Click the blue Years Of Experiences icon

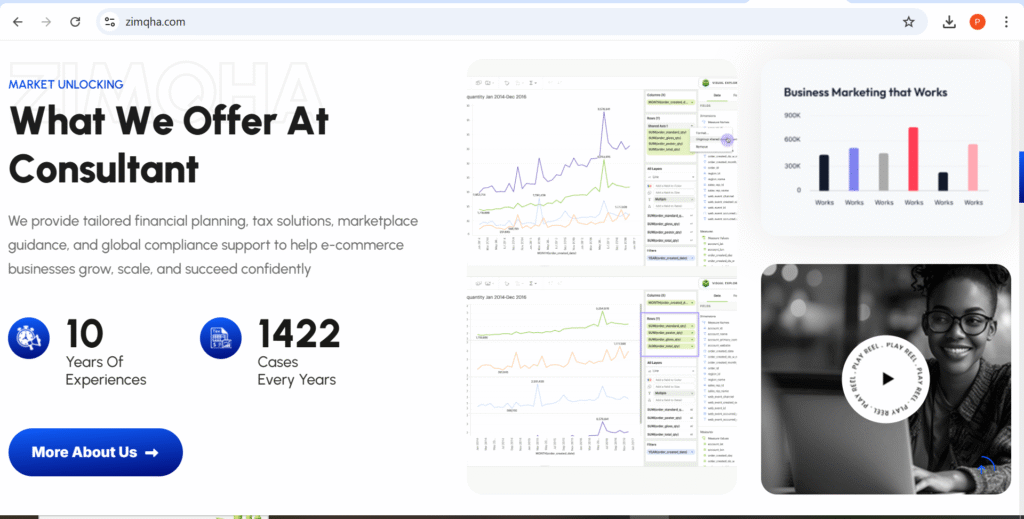point(29,338)
